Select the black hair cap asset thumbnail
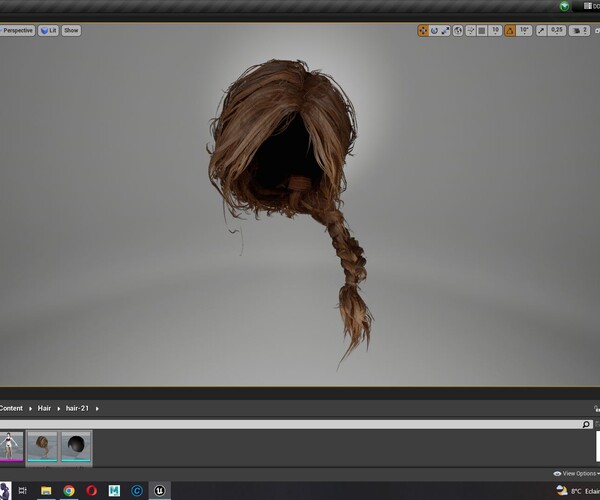This screenshot has height=500, width=600. (x=76, y=446)
